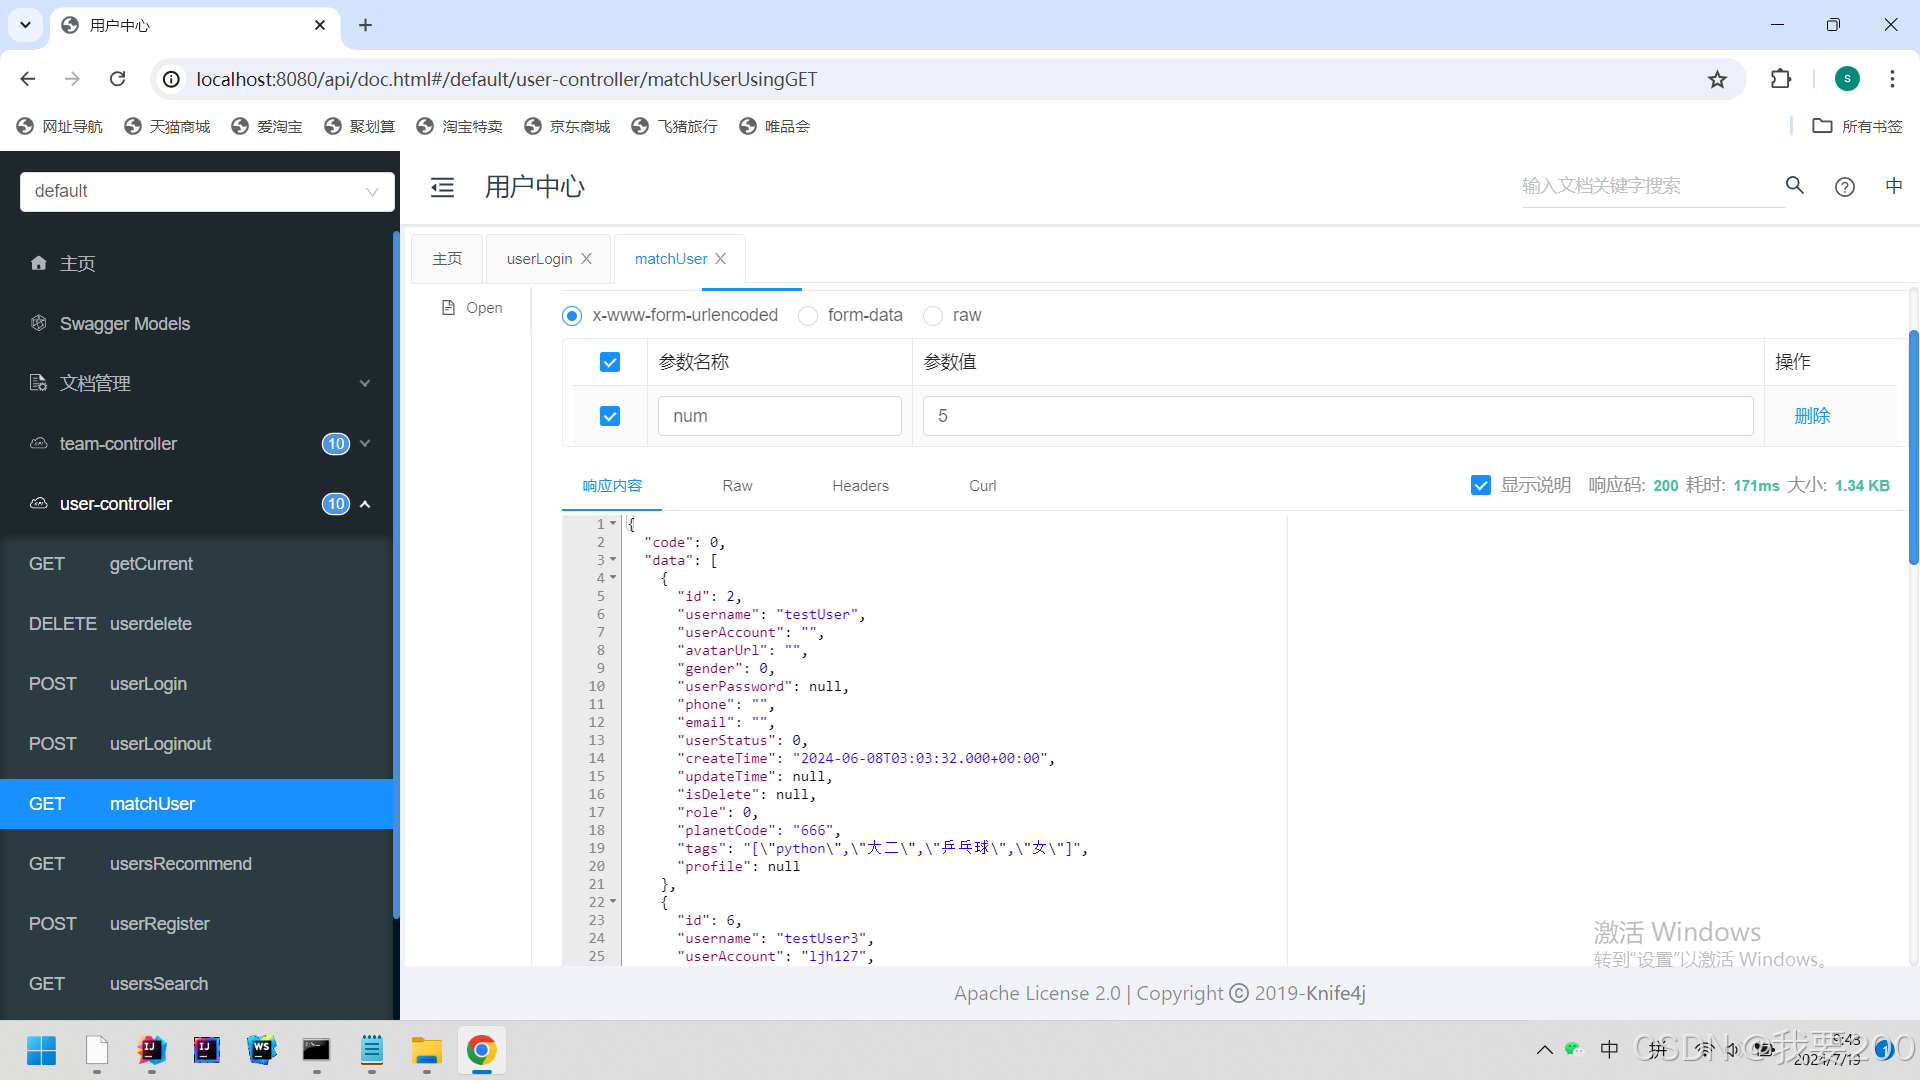Close the userLogin tab with X
The height and width of the screenshot is (1080, 1920).
click(587, 259)
